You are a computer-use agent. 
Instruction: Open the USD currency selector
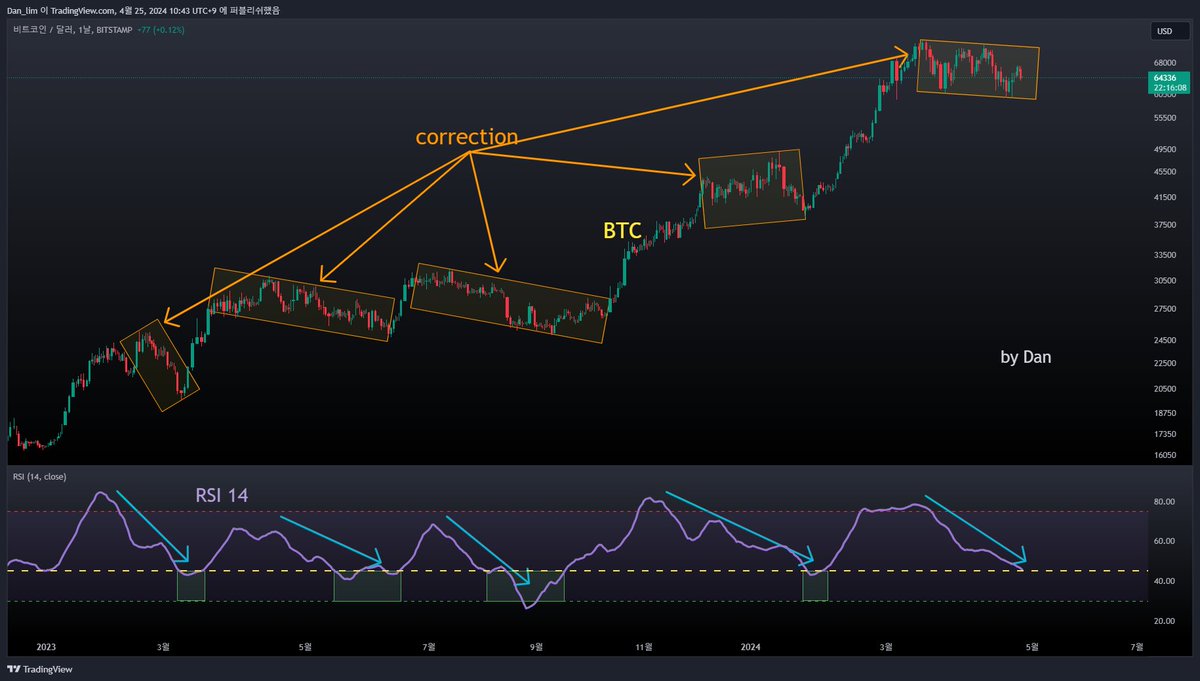click(1168, 31)
